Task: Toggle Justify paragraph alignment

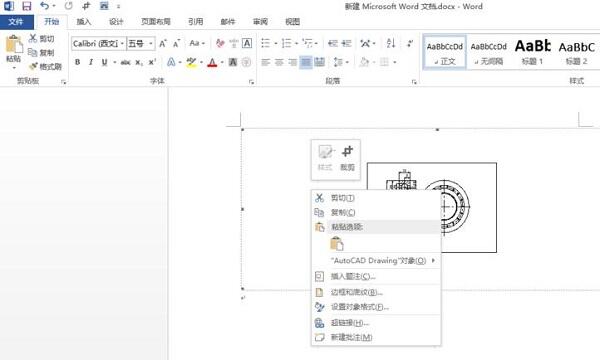Action: point(305,62)
